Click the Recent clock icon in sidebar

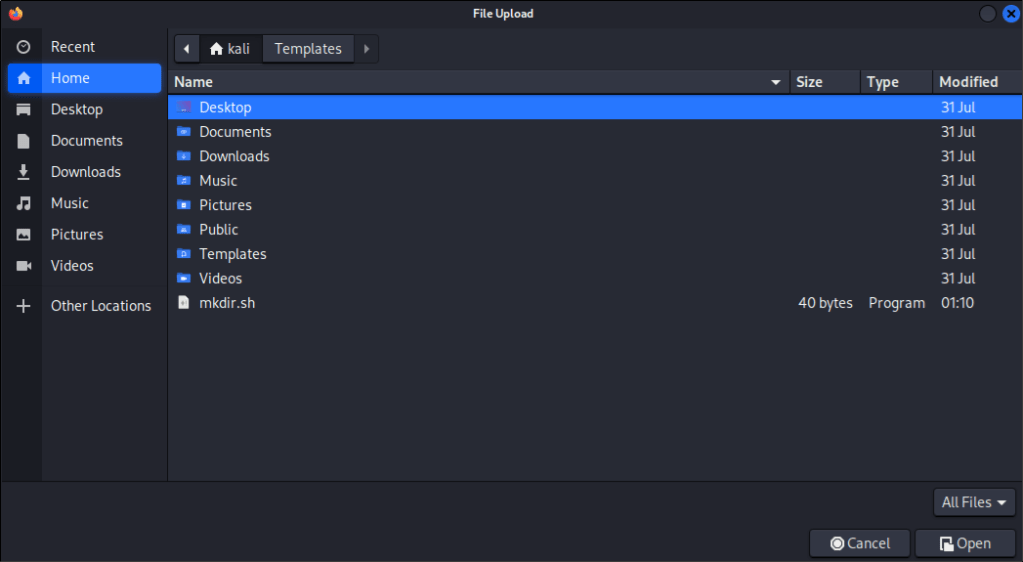[24, 47]
